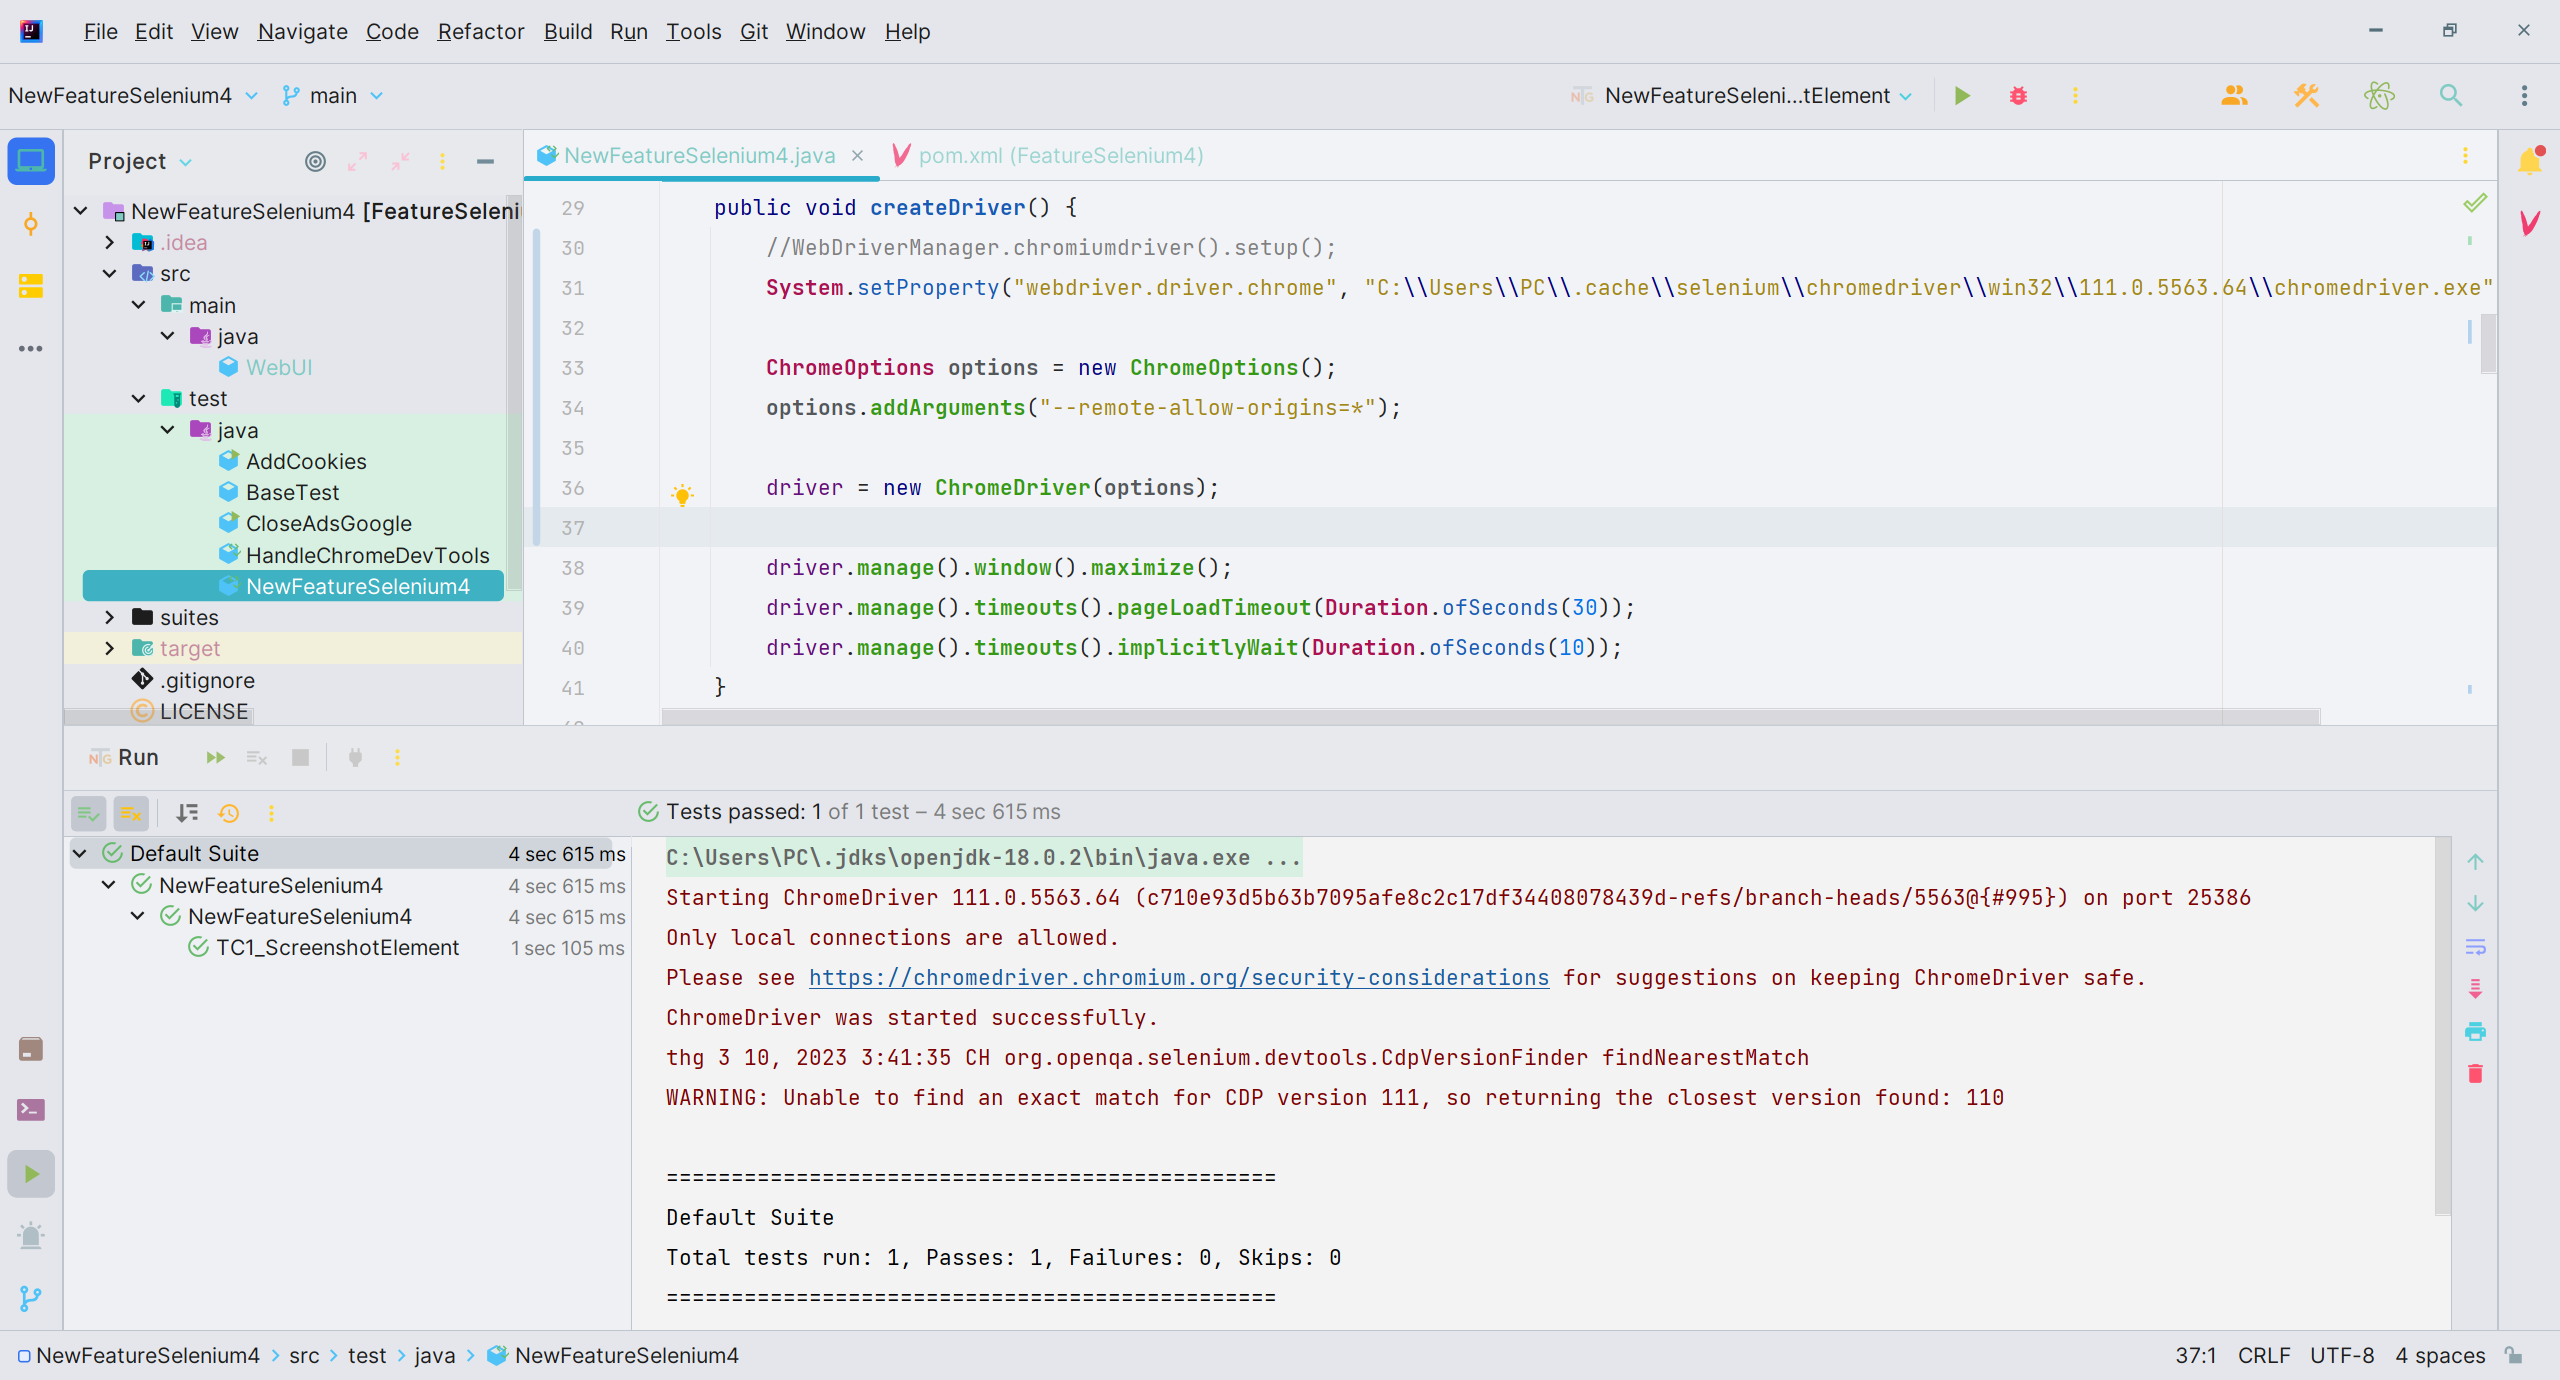Expand all in Project panel

(x=357, y=161)
